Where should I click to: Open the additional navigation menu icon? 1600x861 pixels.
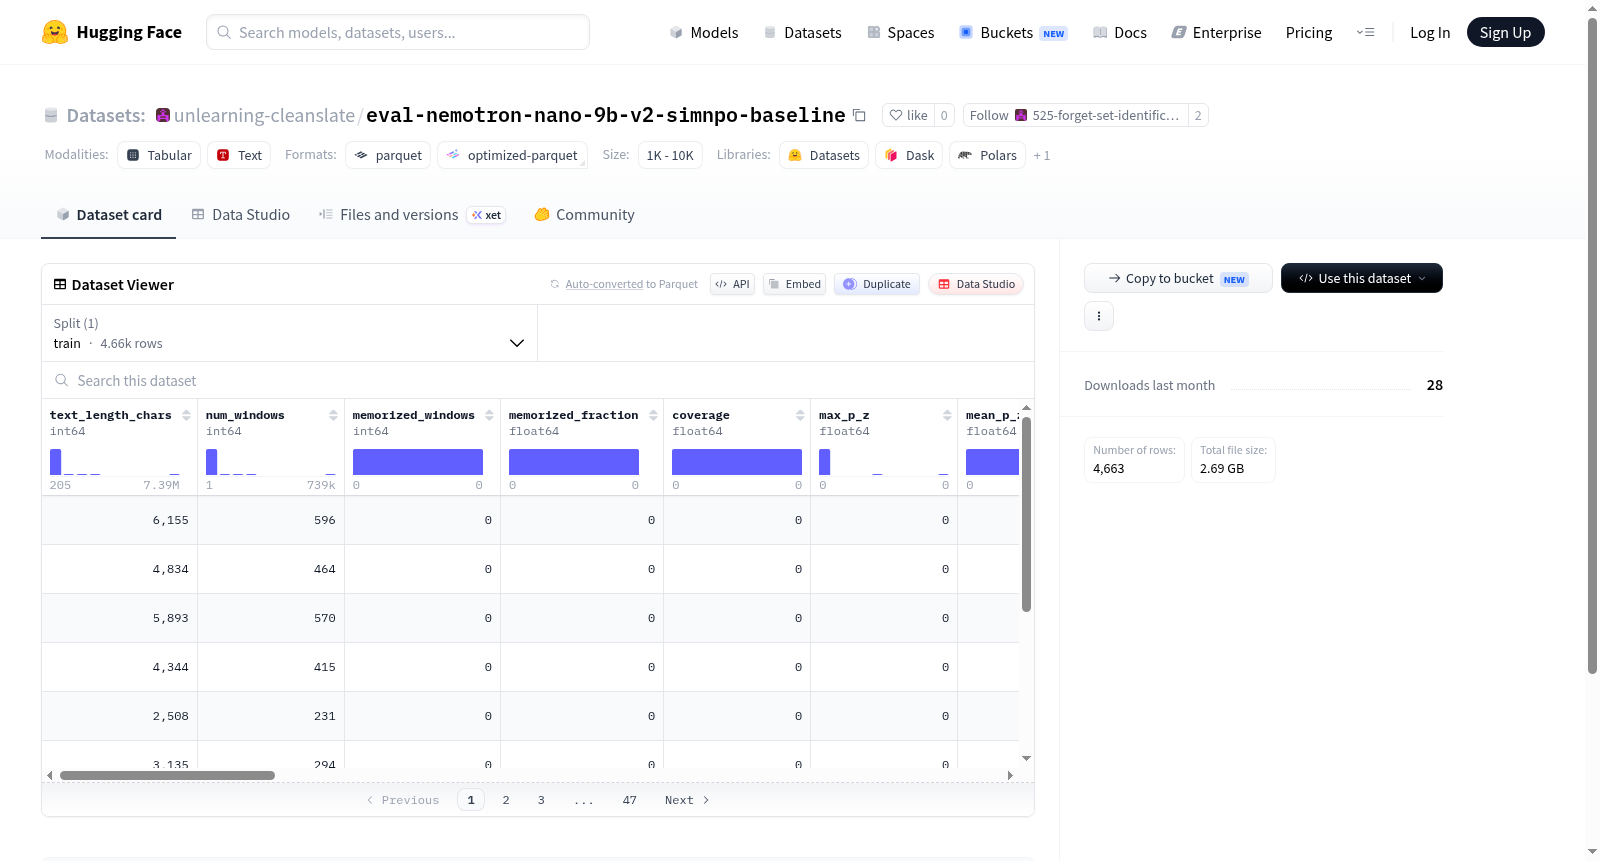pos(1365,32)
